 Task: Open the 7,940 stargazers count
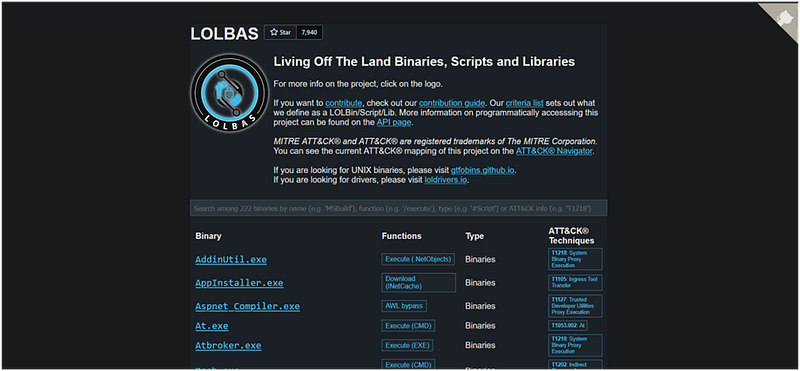[309, 33]
